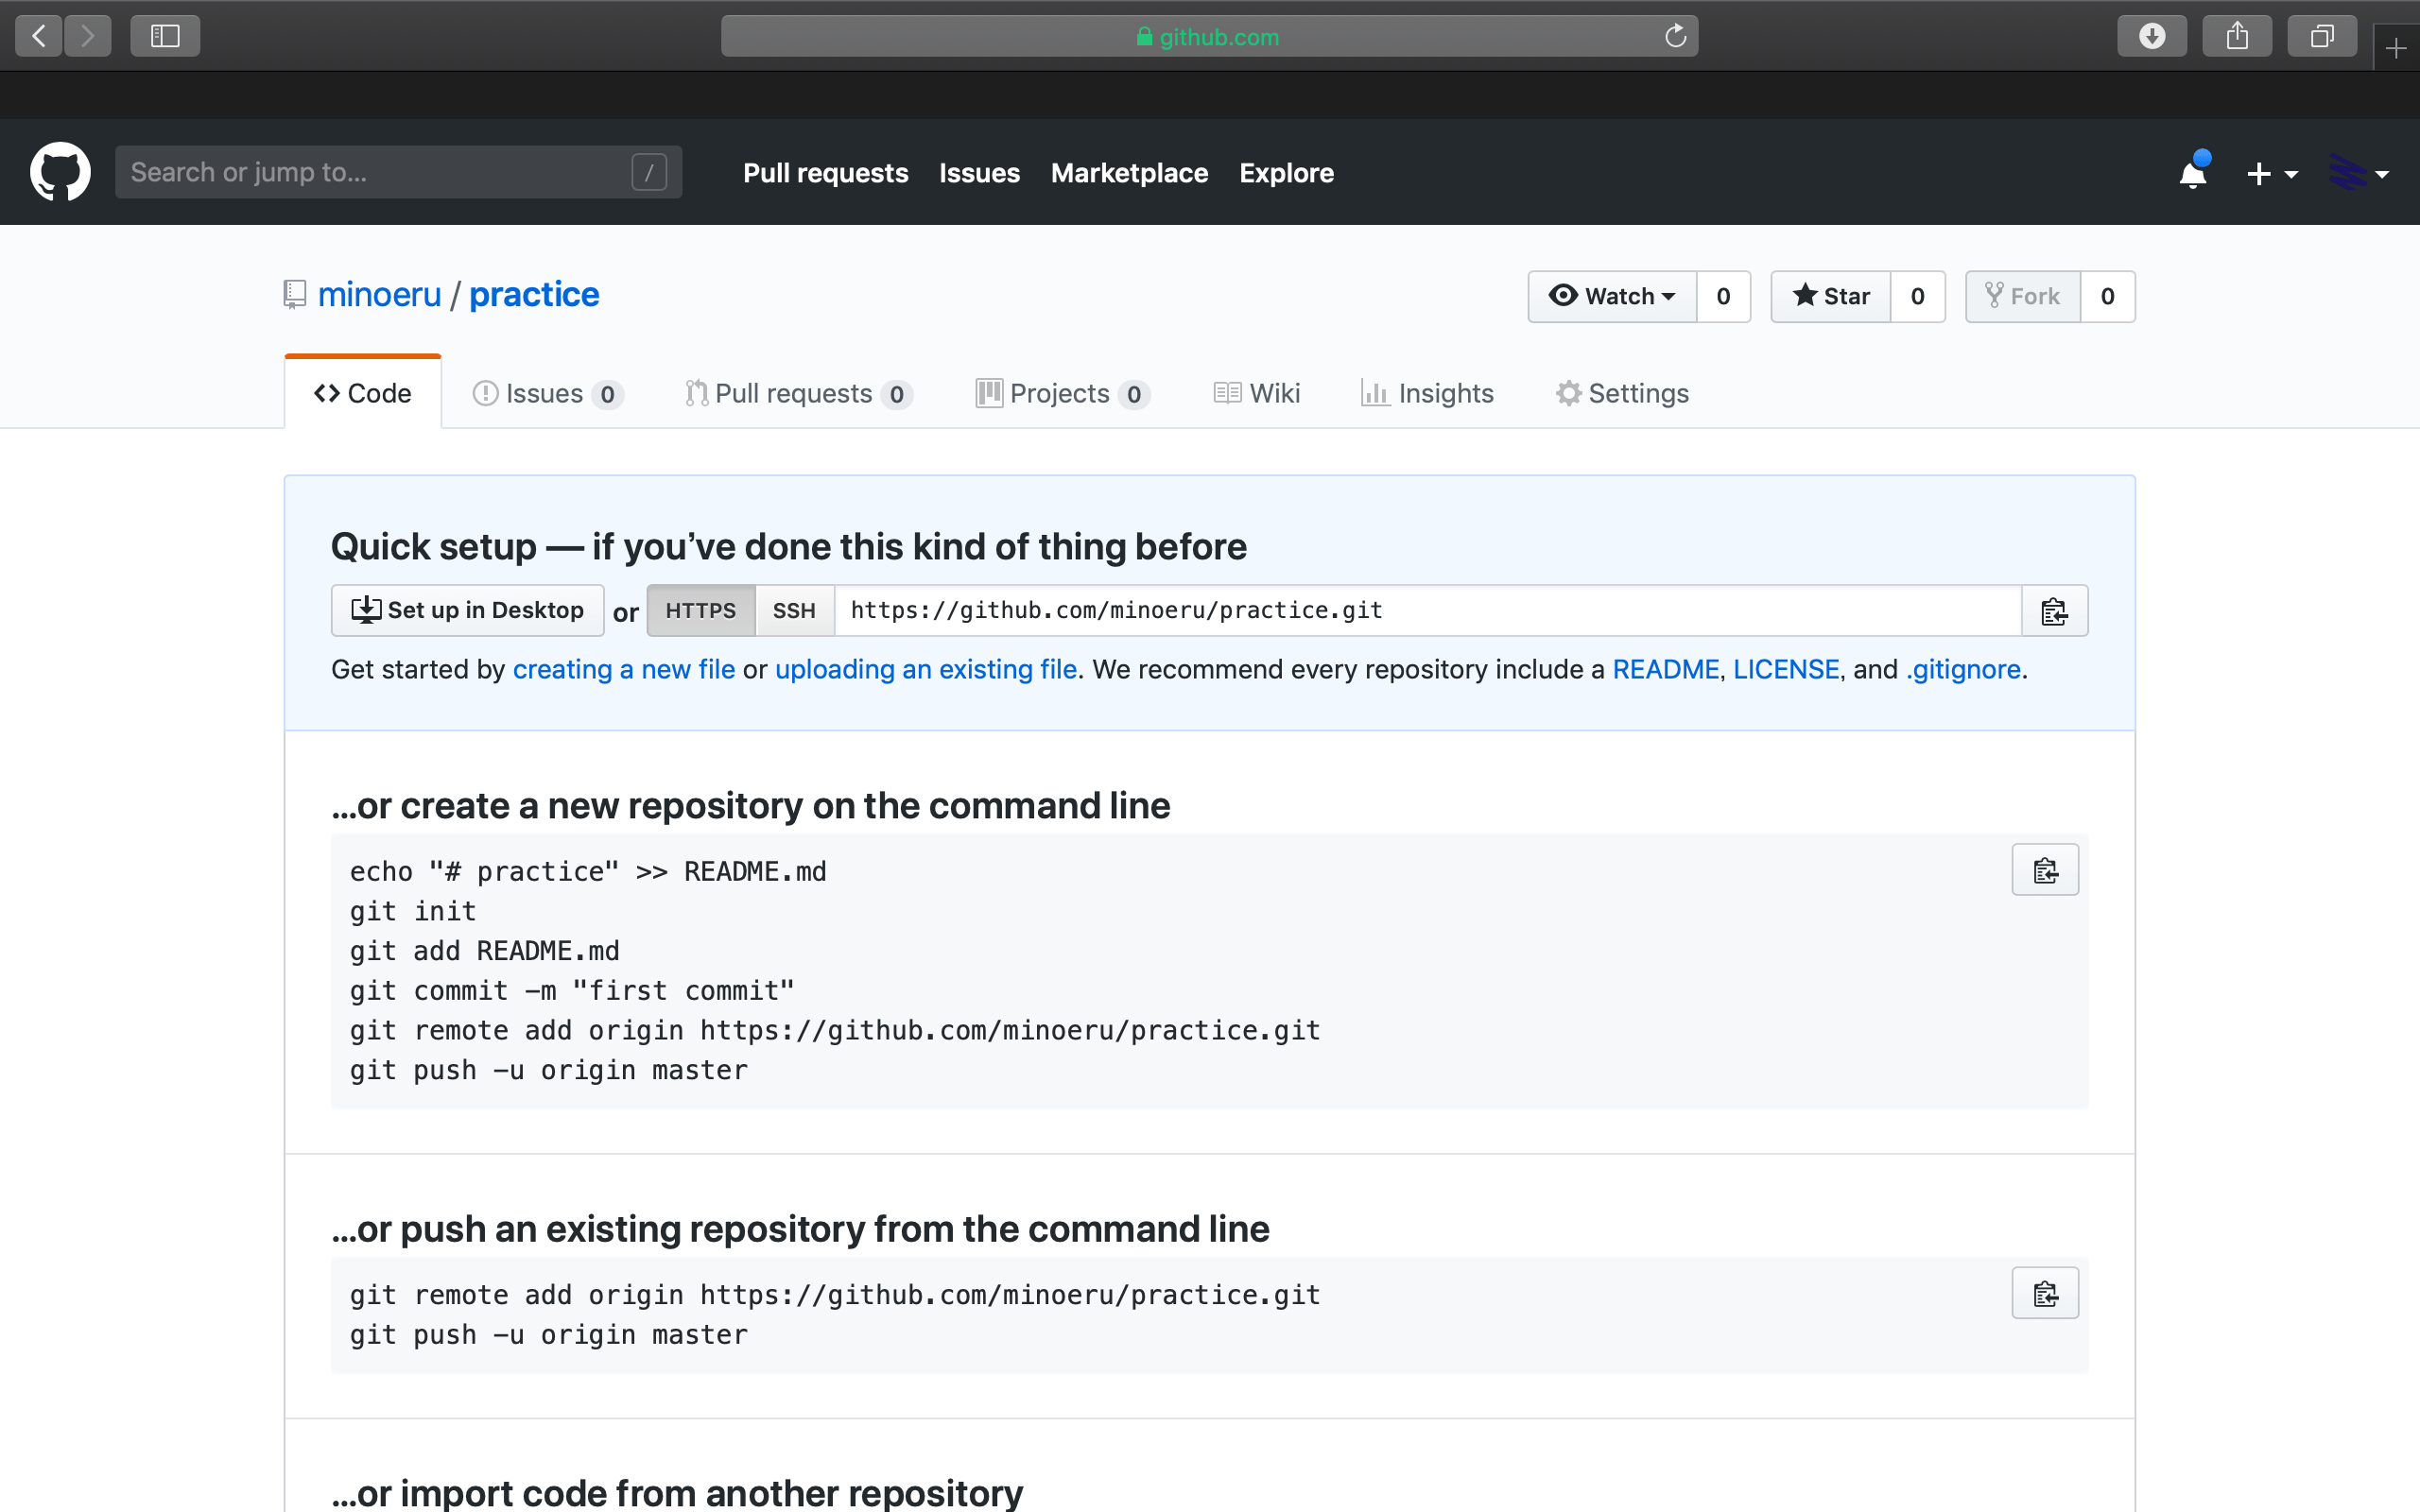The height and width of the screenshot is (1512, 2420).
Task: Switch to SSH clone protocol
Action: pyautogui.click(x=793, y=610)
